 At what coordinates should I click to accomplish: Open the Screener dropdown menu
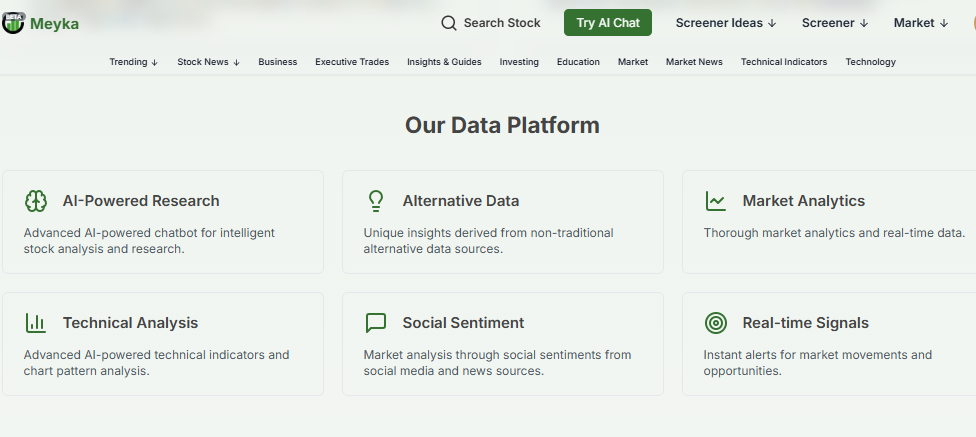pyautogui.click(x=835, y=23)
